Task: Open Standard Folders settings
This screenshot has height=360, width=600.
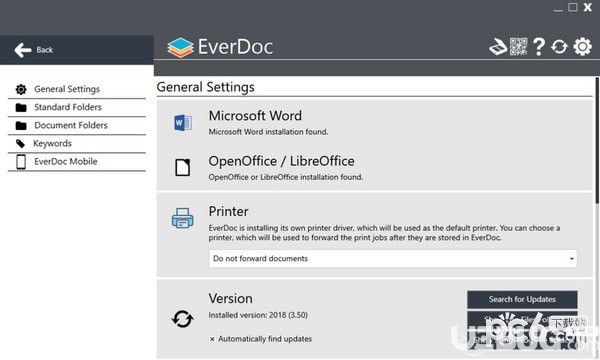Action: [77, 107]
